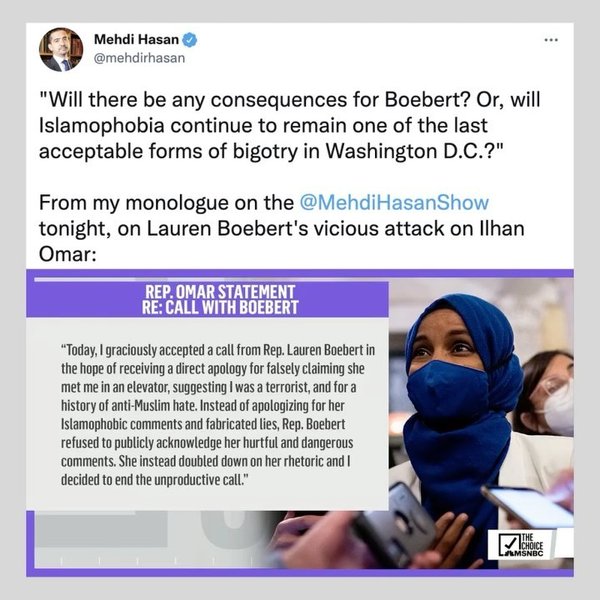Viewport: 600px width, 600px height.
Task: Click the 'From my monologue' tweet paragraph
Action: tap(282, 228)
